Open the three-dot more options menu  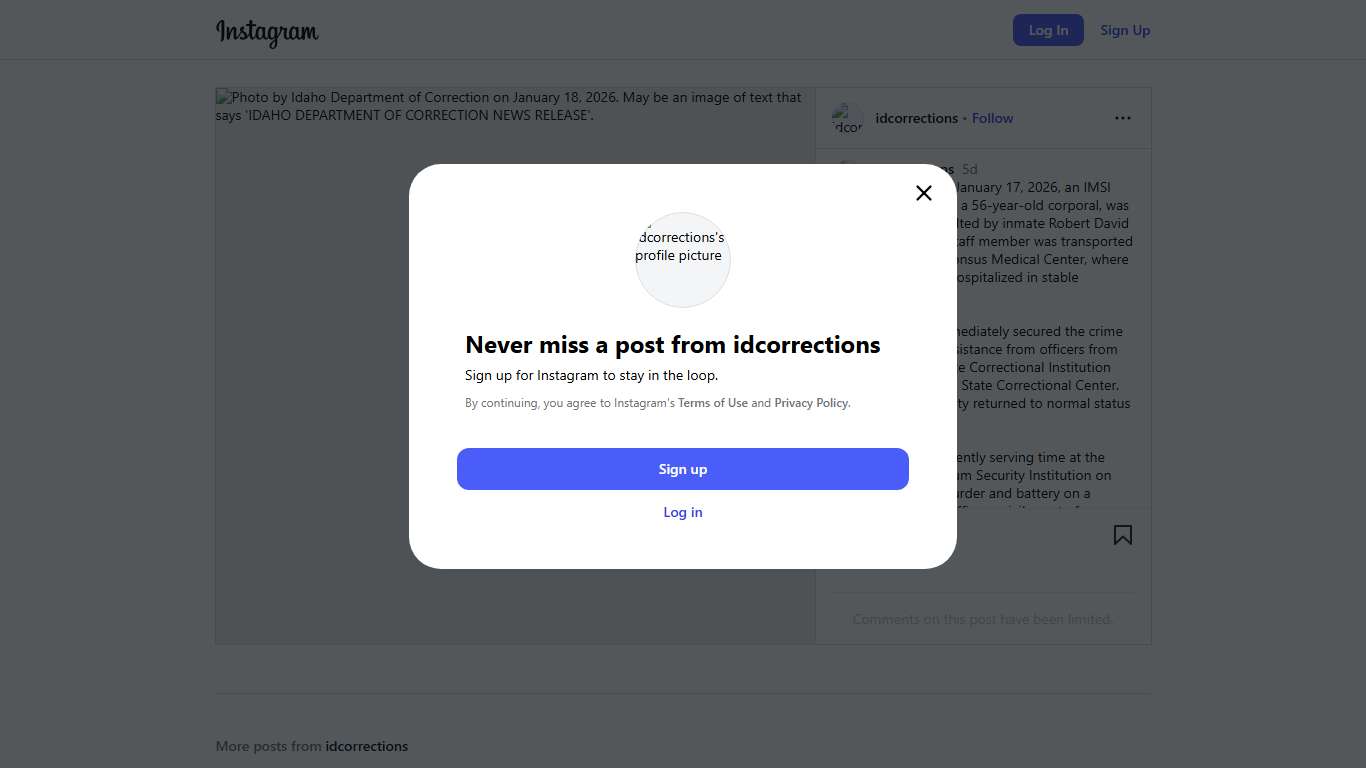point(1123,118)
